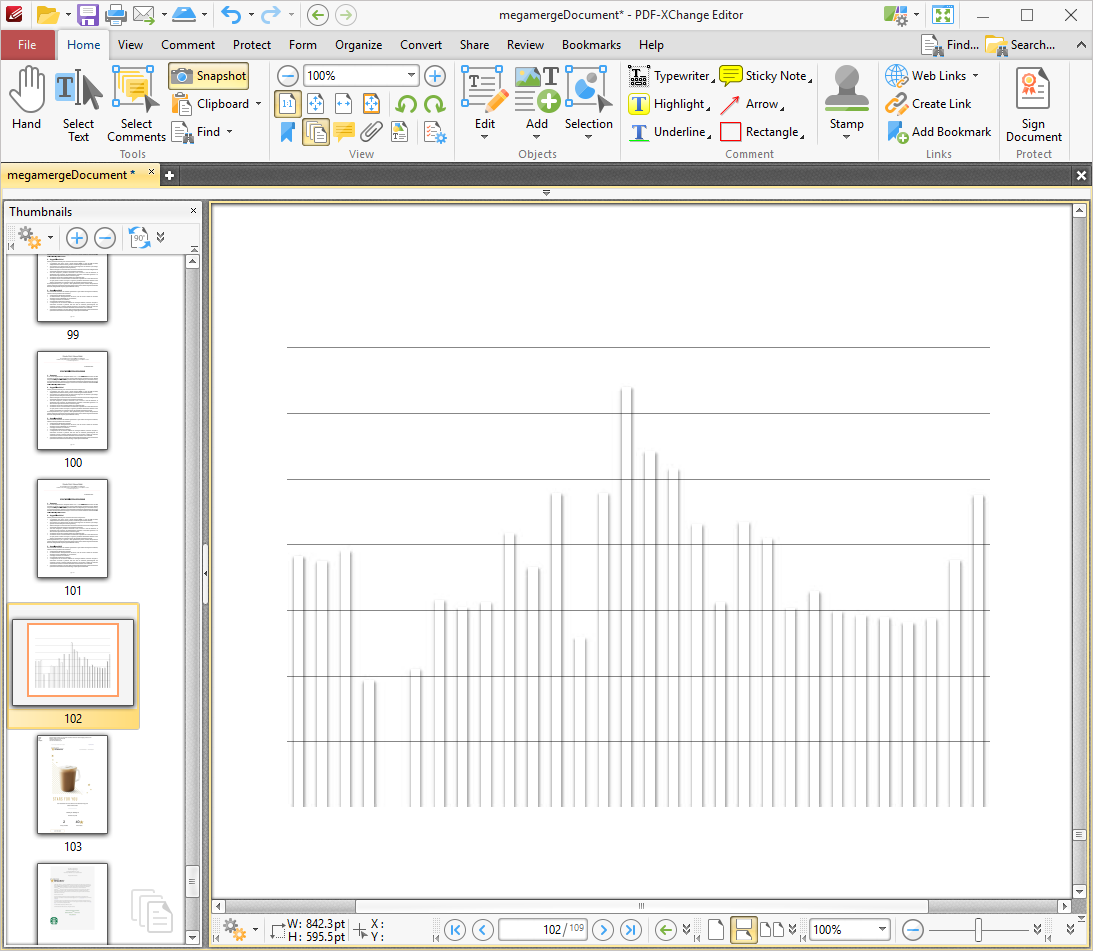
Task: Select the Underline tool
Action: coord(669,132)
